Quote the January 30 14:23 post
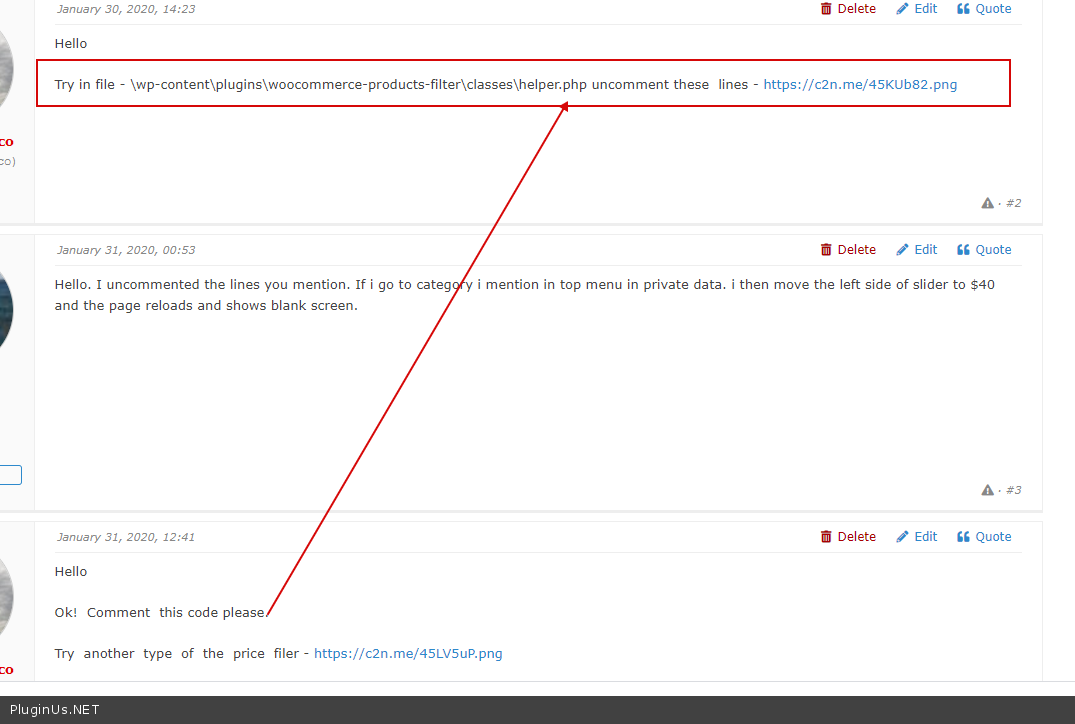Image resolution: width=1075 pixels, height=724 pixels. click(x=984, y=9)
